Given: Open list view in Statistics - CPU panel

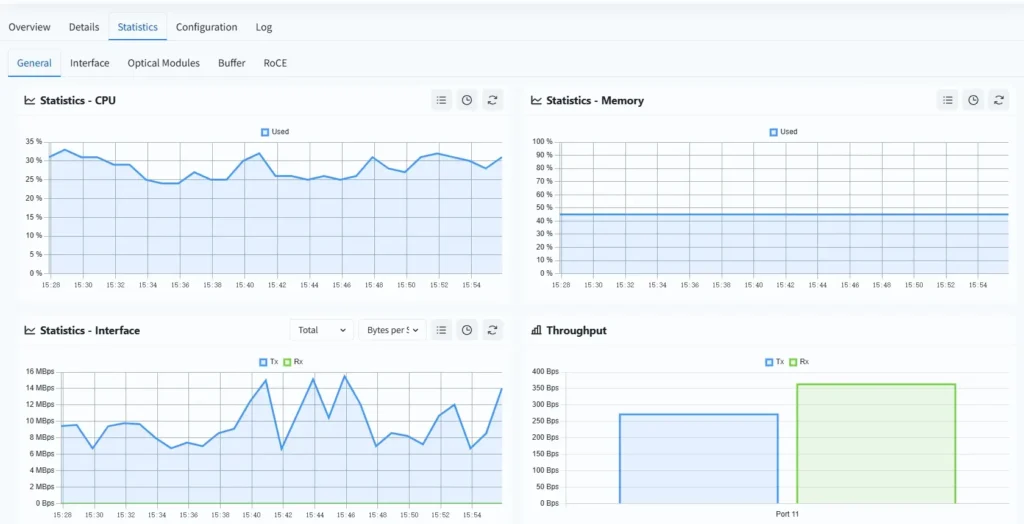Looking at the screenshot, I should (442, 100).
